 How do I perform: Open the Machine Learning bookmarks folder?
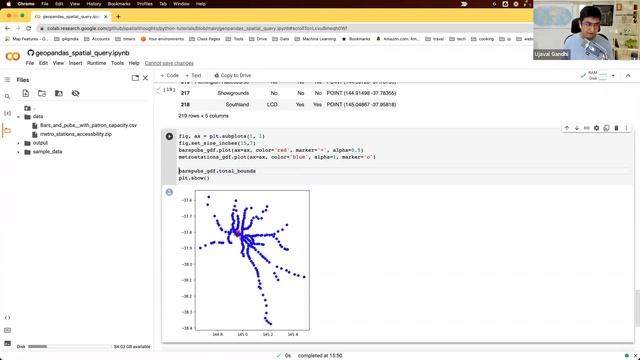tap(315, 39)
